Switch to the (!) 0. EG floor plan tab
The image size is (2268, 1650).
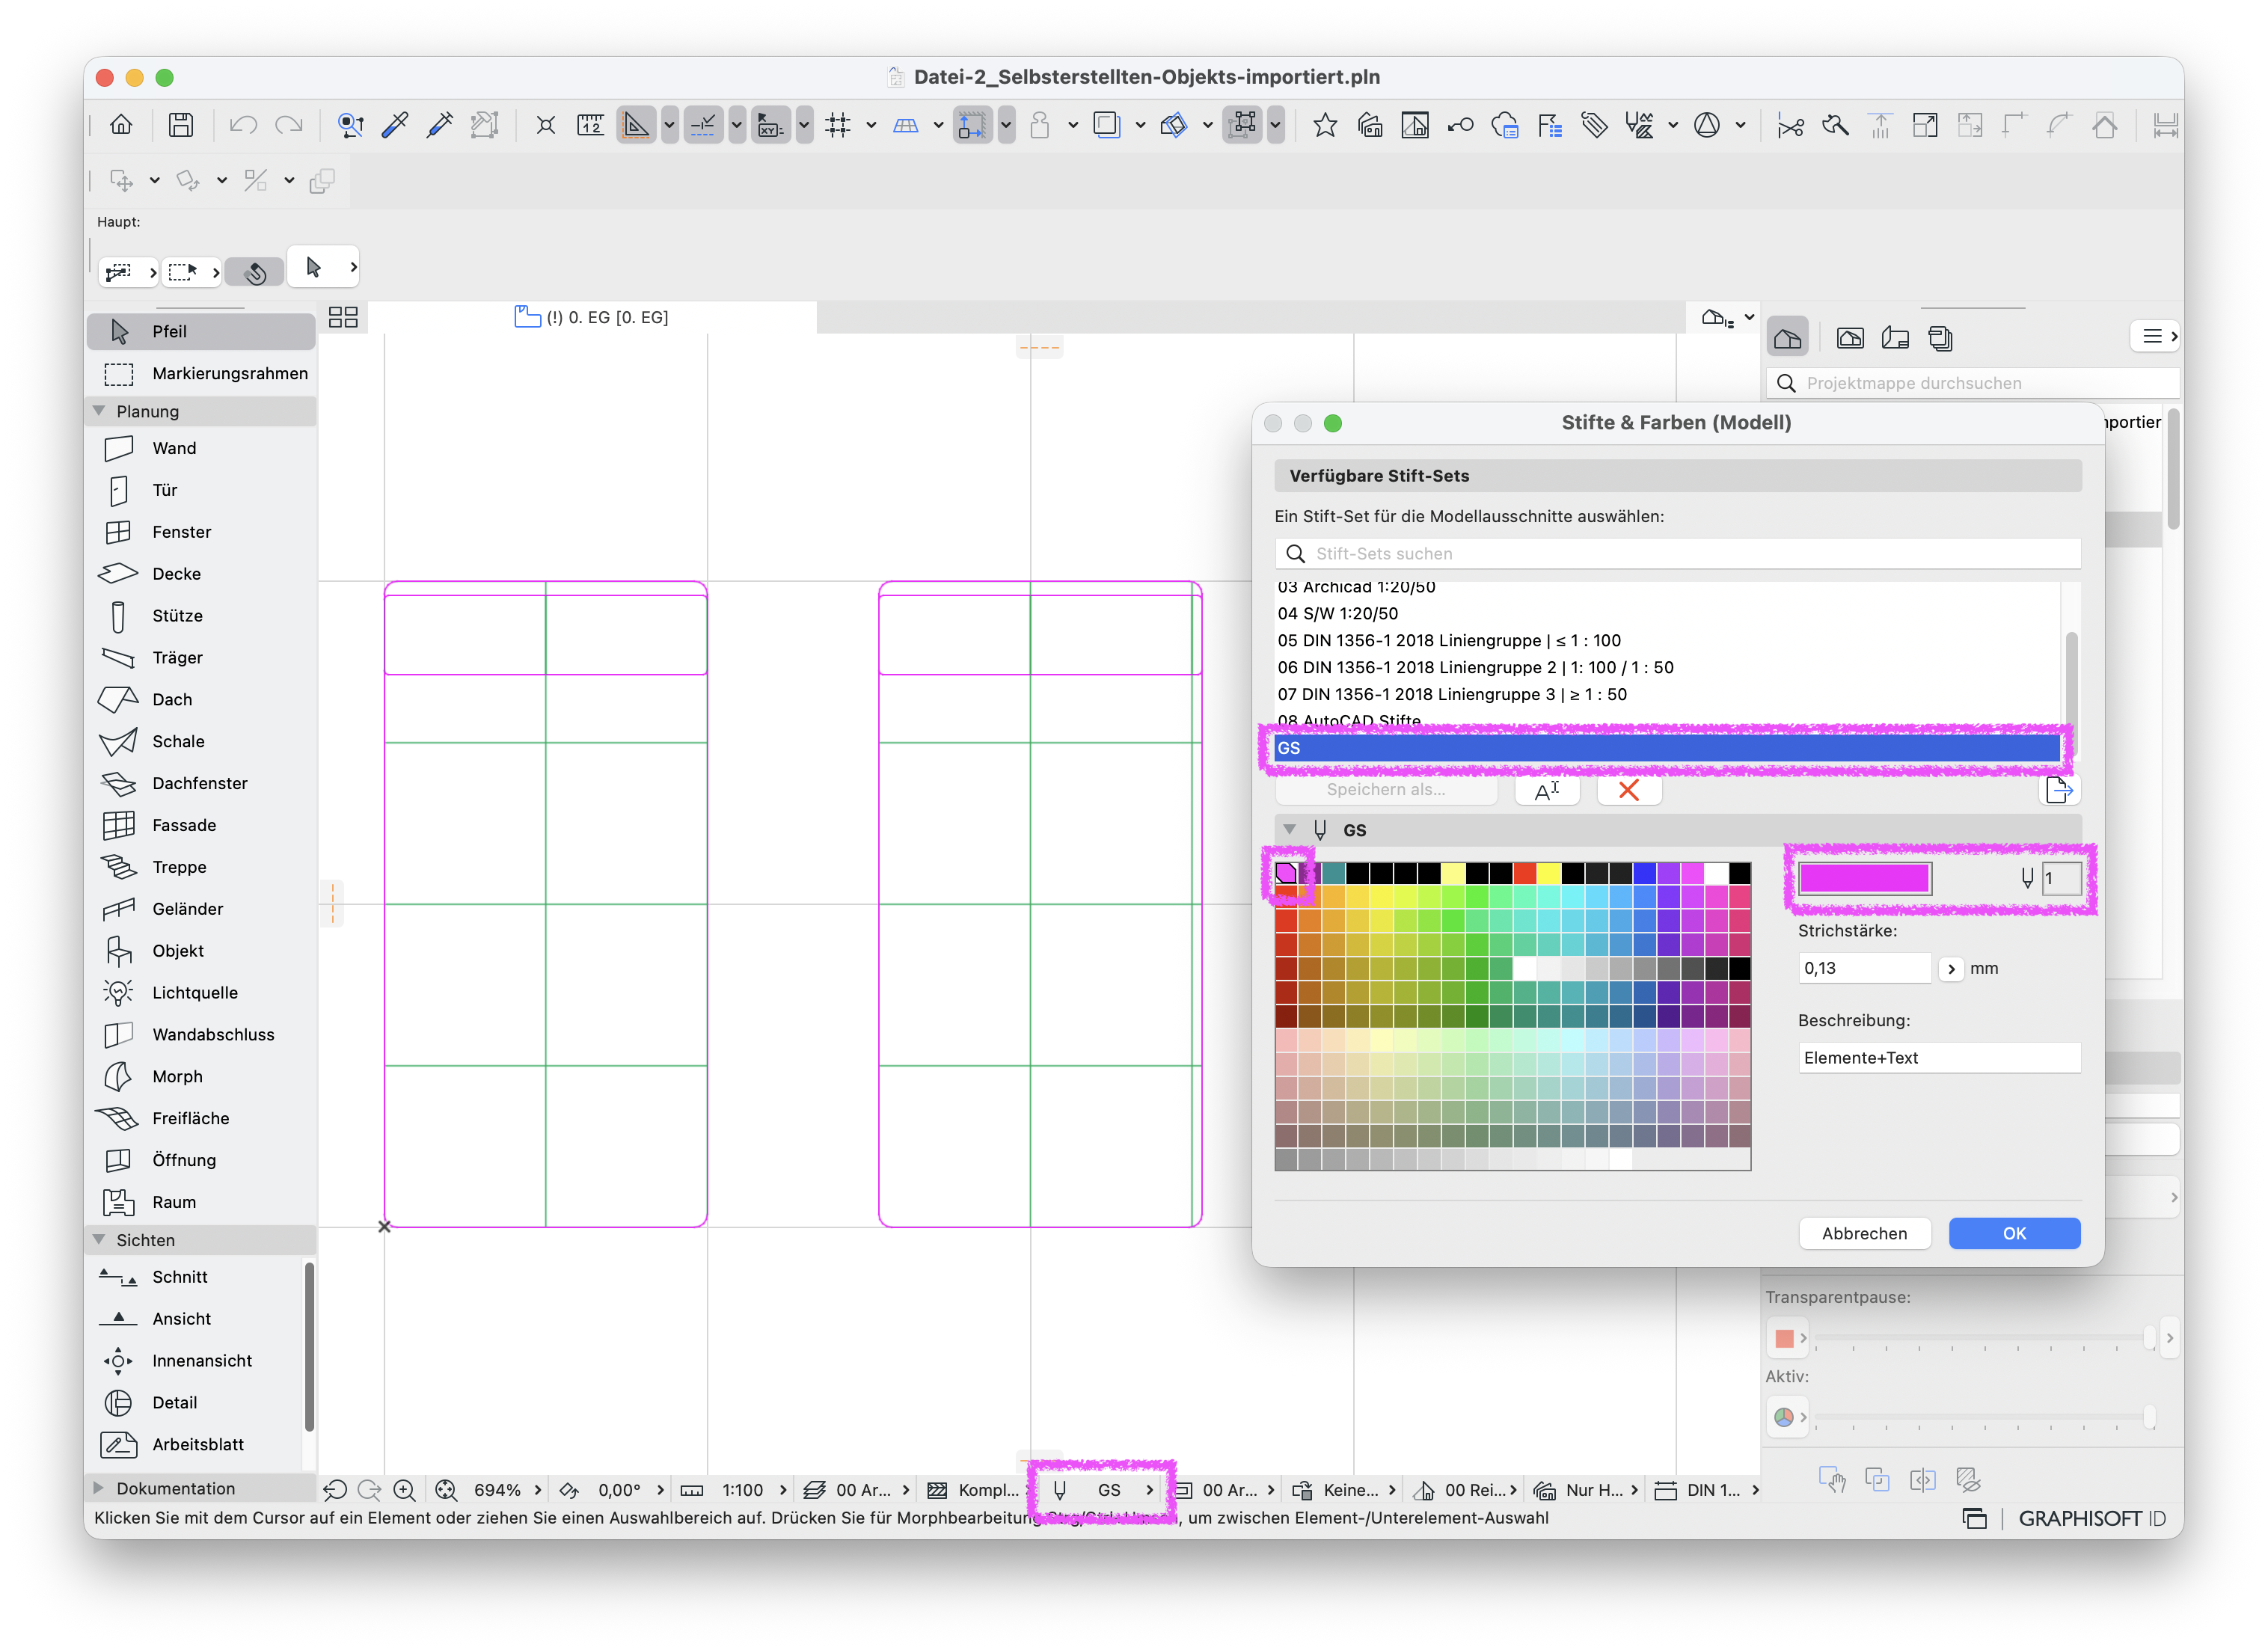[592, 317]
